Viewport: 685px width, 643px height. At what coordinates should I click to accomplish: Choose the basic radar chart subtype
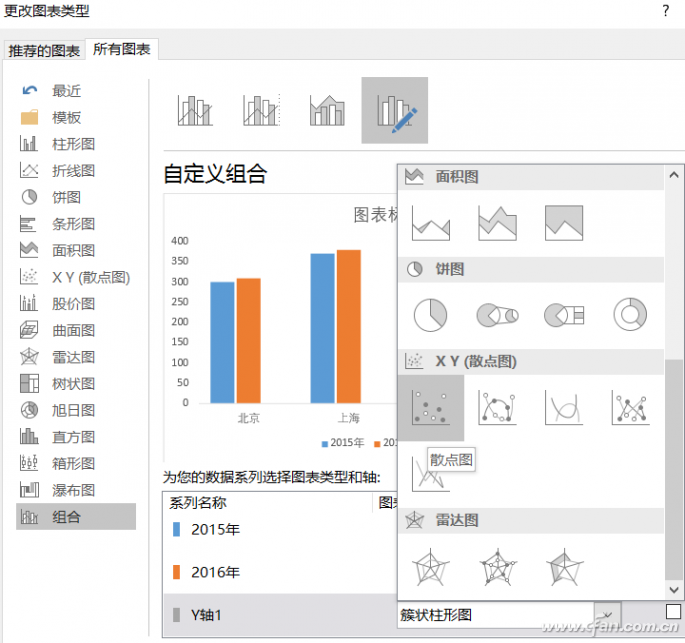pyautogui.click(x=431, y=567)
